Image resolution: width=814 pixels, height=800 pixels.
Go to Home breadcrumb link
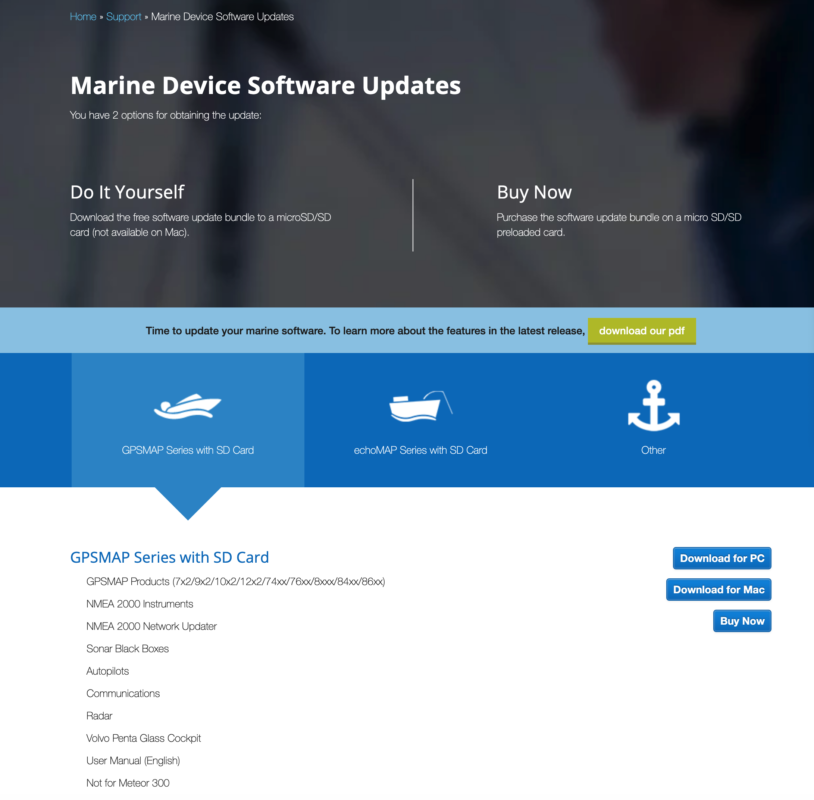pos(83,17)
